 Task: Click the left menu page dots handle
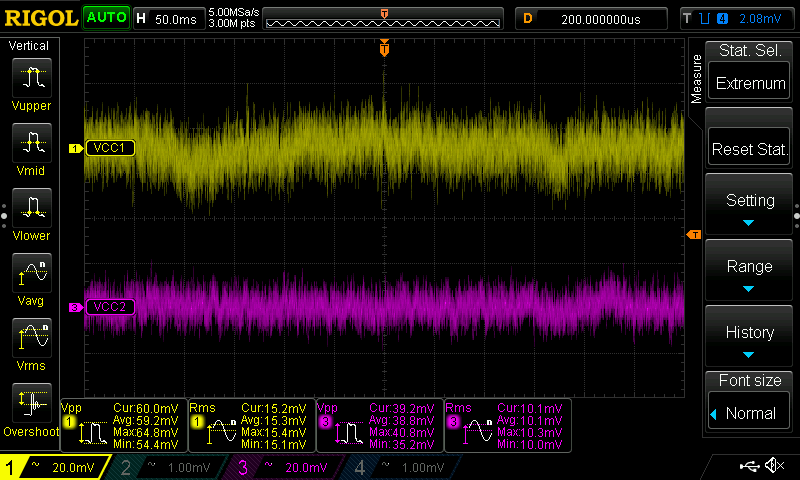(x=4, y=216)
